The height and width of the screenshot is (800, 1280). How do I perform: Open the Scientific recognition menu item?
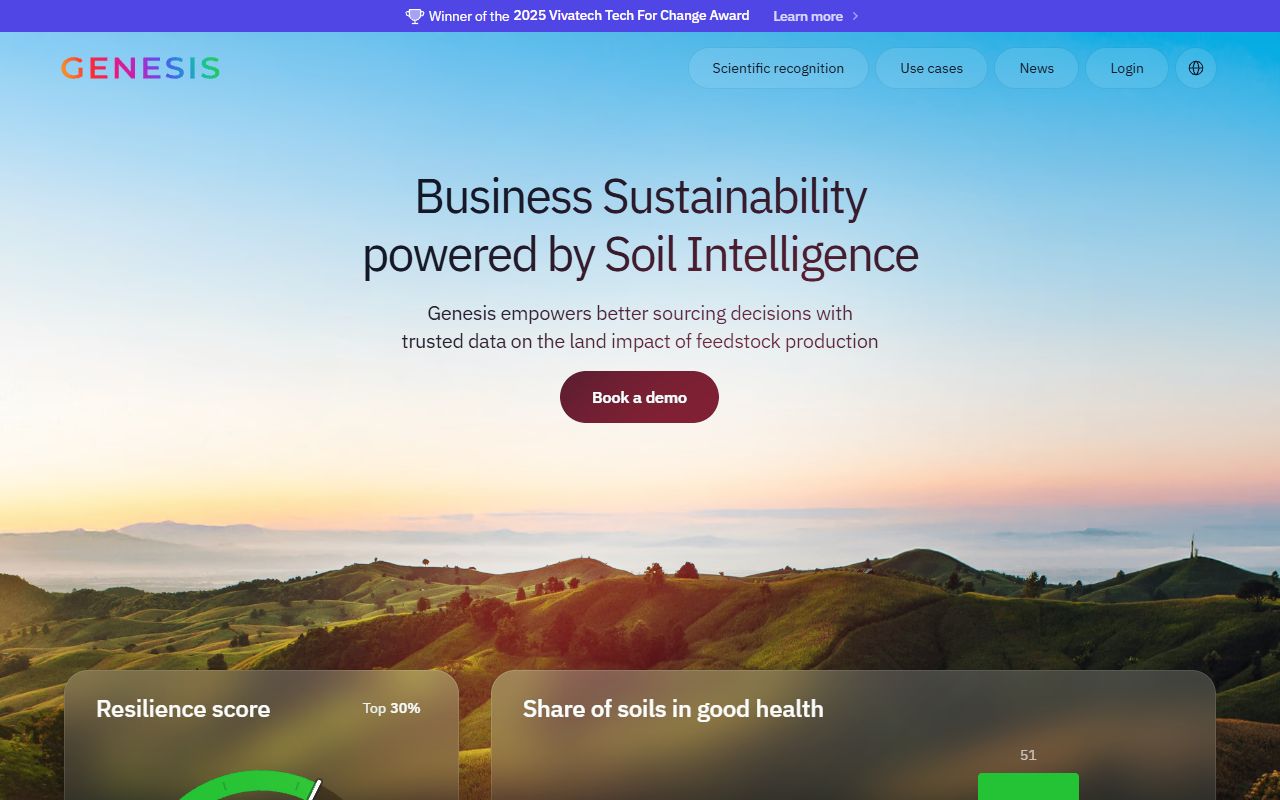click(778, 68)
